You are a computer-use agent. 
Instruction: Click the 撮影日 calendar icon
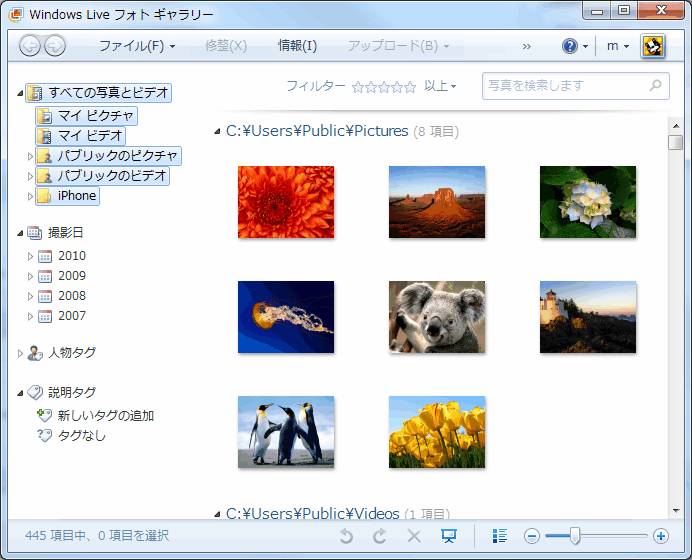(34, 233)
